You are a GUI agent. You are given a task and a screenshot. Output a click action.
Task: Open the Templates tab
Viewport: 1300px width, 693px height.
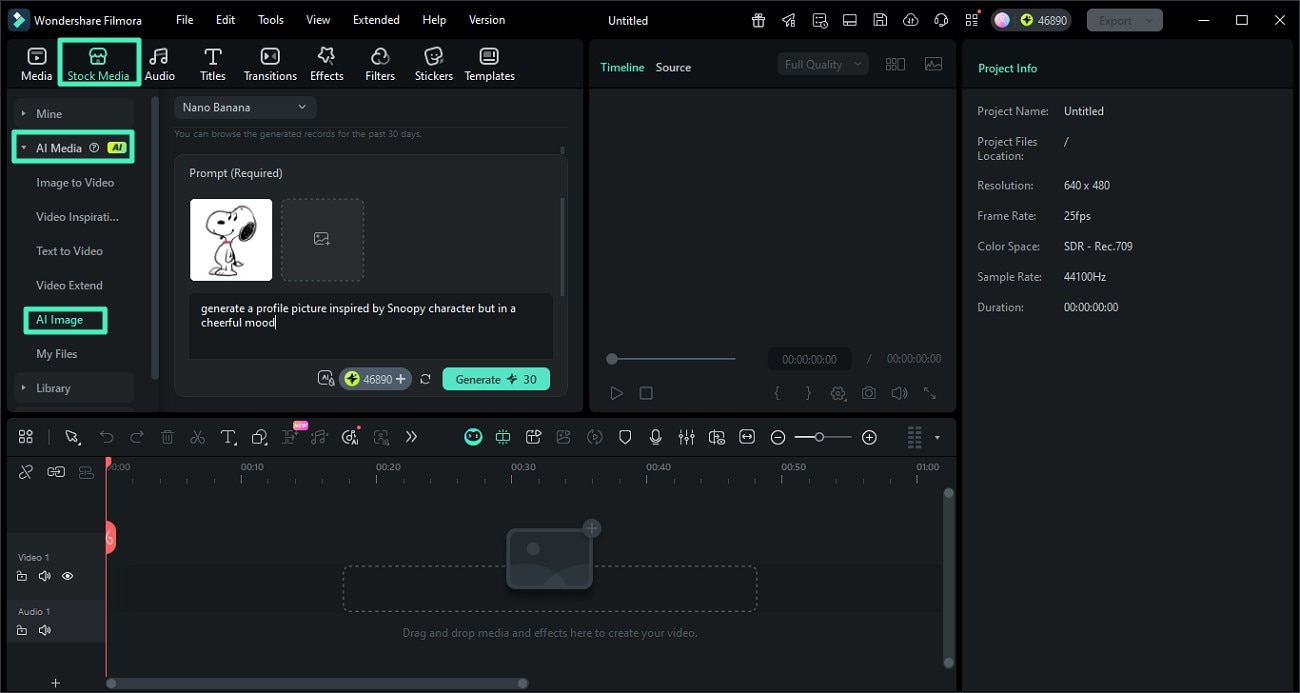pos(489,64)
